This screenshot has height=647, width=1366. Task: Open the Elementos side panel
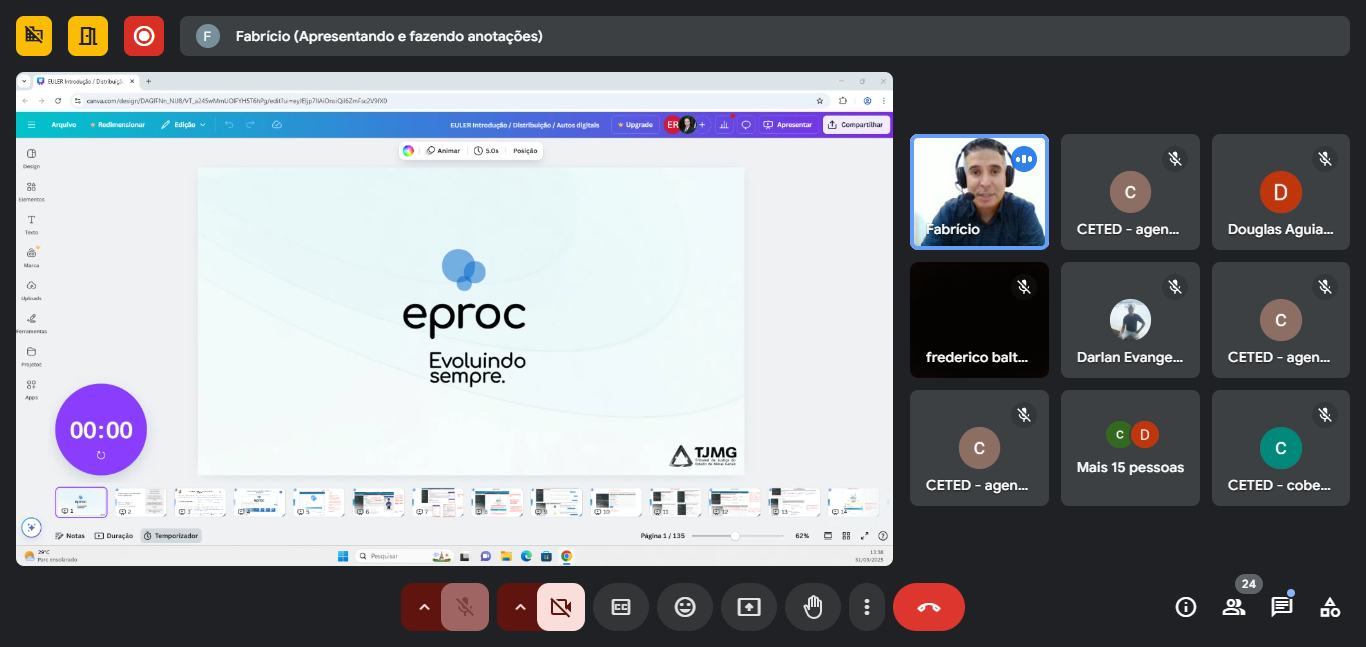tap(31, 191)
